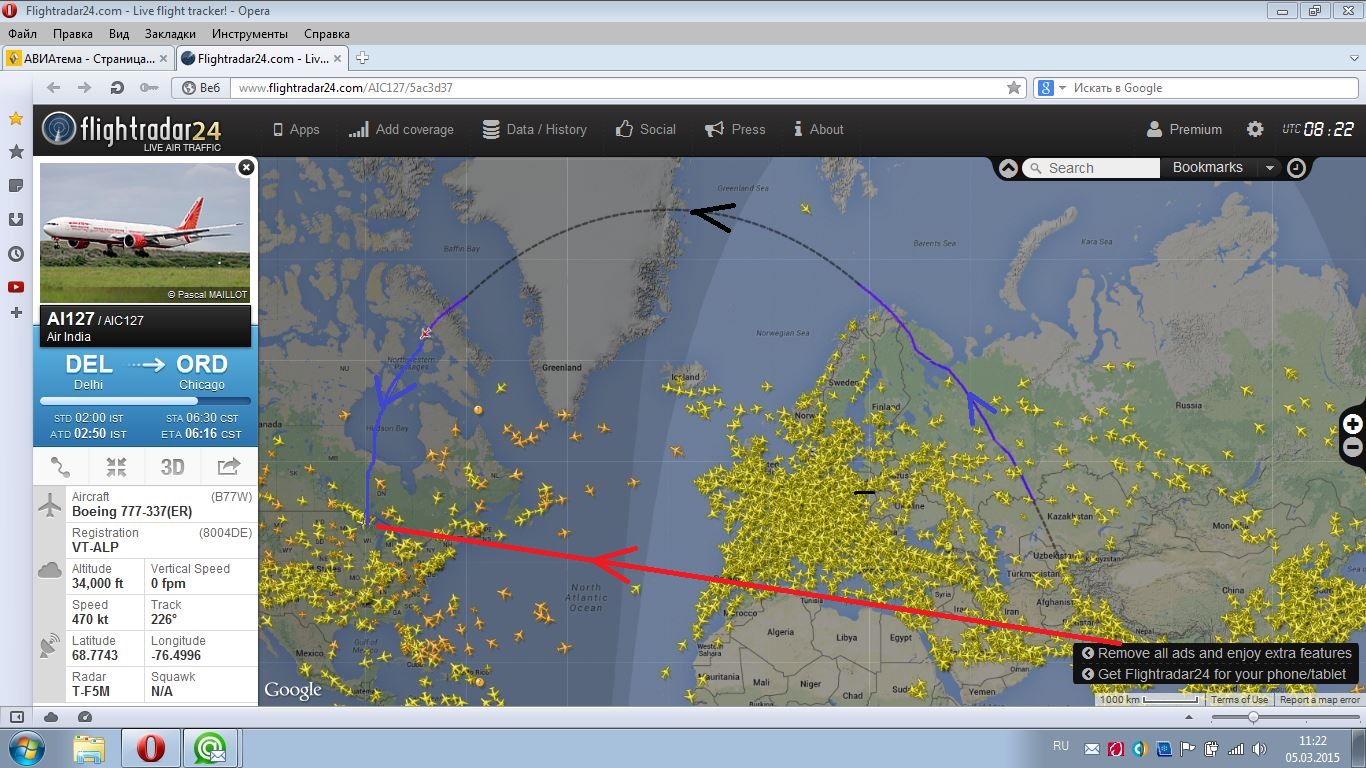
Task: Open the Закладки menu
Action: [x=170, y=33]
